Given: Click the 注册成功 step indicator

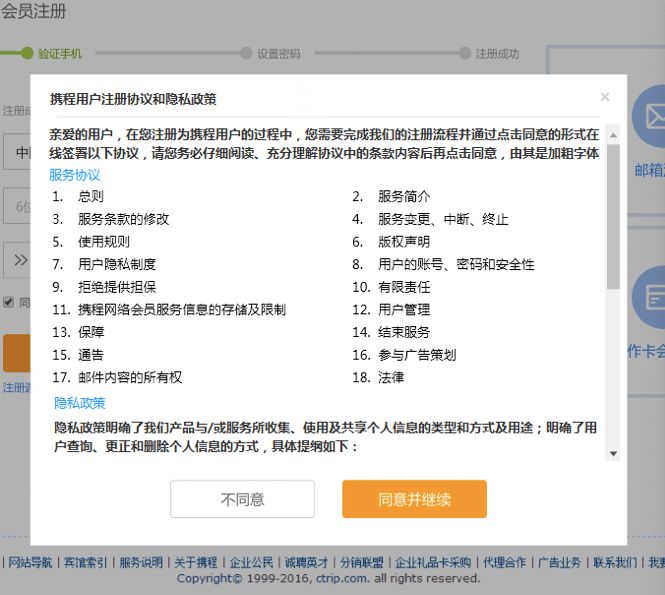Looking at the screenshot, I should pyautogui.click(x=489, y=53).
